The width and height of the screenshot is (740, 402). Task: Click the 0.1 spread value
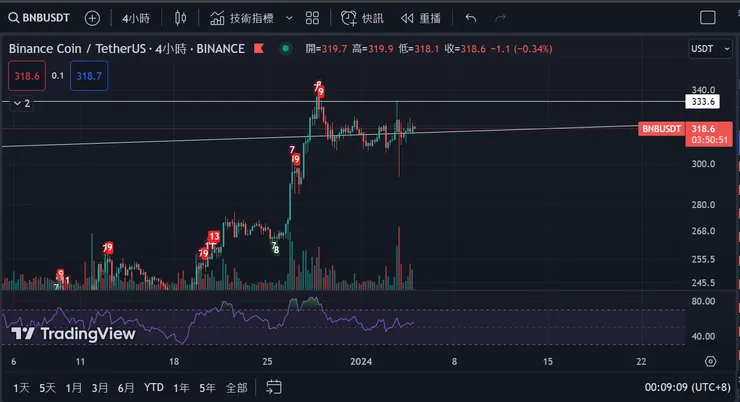point(58,76)
